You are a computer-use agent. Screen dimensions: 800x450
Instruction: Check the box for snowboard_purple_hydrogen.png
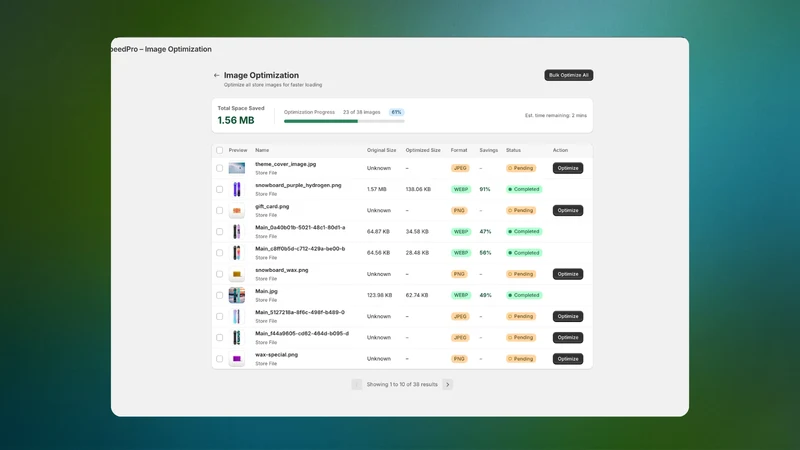[x=219, y=189]
